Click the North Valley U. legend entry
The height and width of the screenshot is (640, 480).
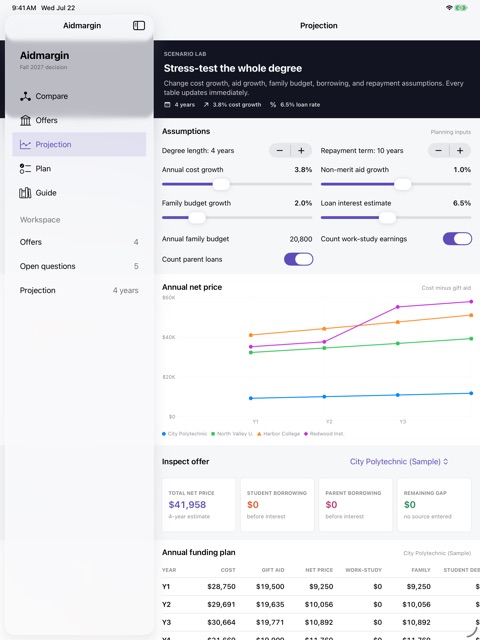pos(232,434)
